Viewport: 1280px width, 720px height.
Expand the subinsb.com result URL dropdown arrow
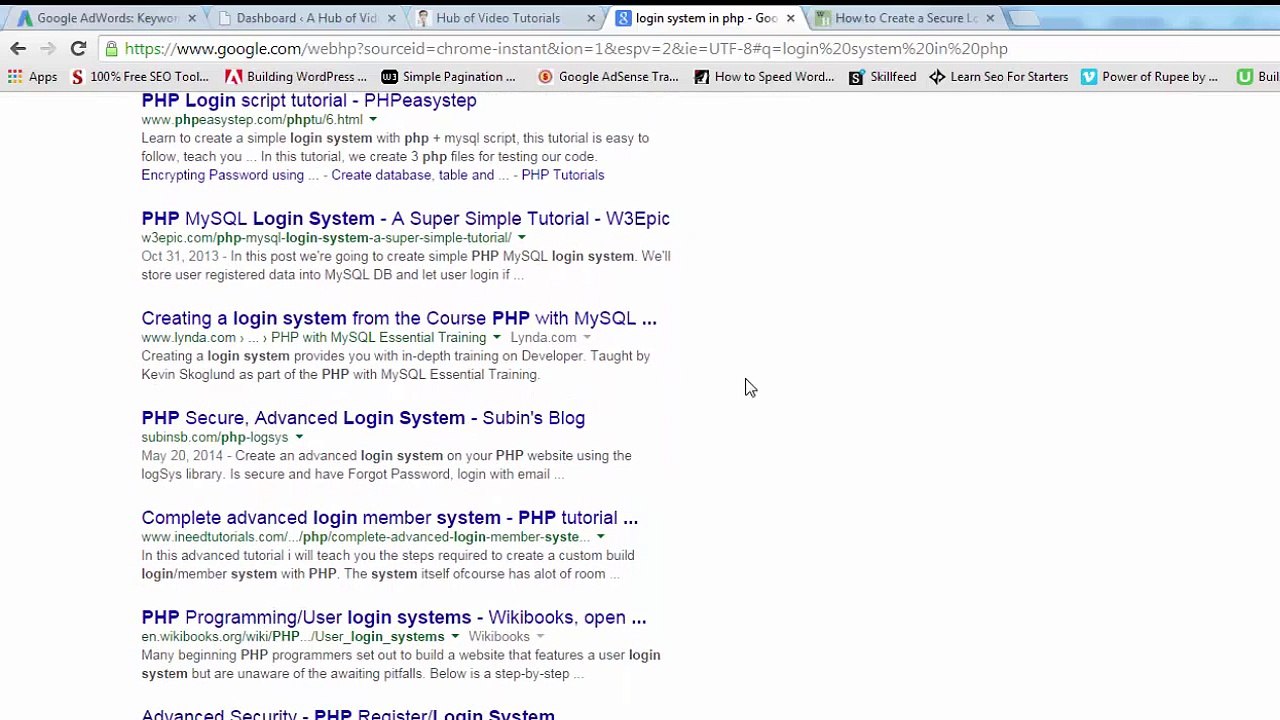coord(298,437)
